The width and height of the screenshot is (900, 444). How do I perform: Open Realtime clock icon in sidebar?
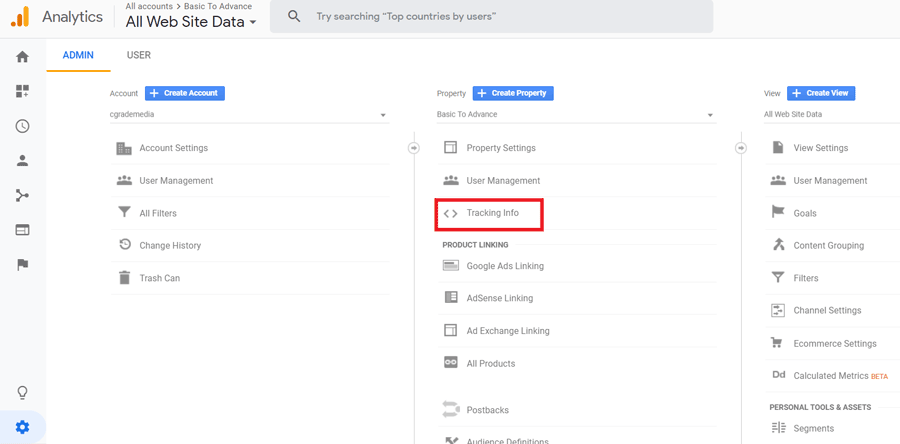pos(22,126)
